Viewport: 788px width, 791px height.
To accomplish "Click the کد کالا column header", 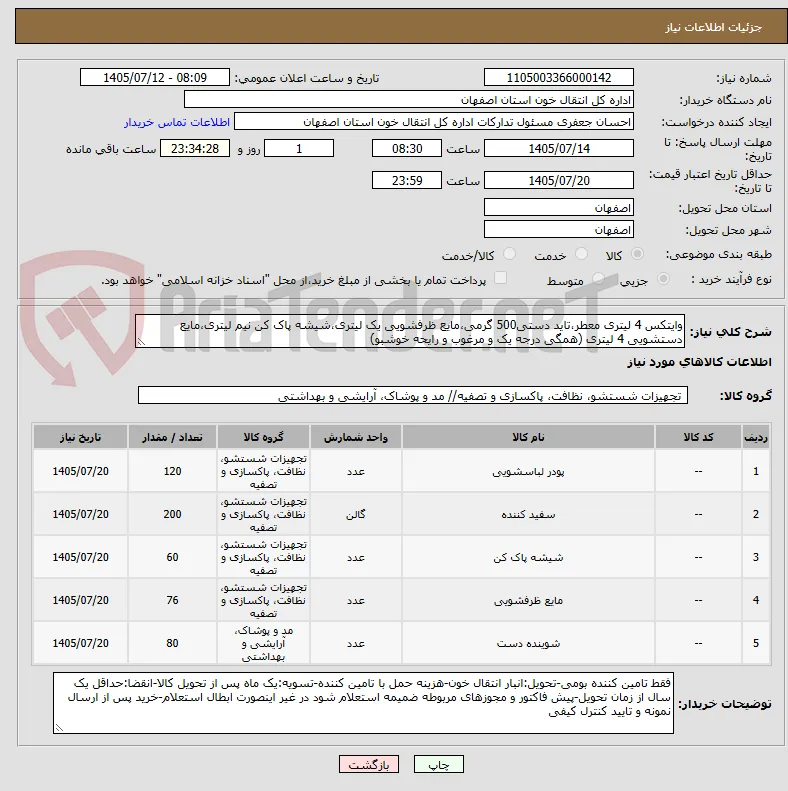I will (698, 437).
